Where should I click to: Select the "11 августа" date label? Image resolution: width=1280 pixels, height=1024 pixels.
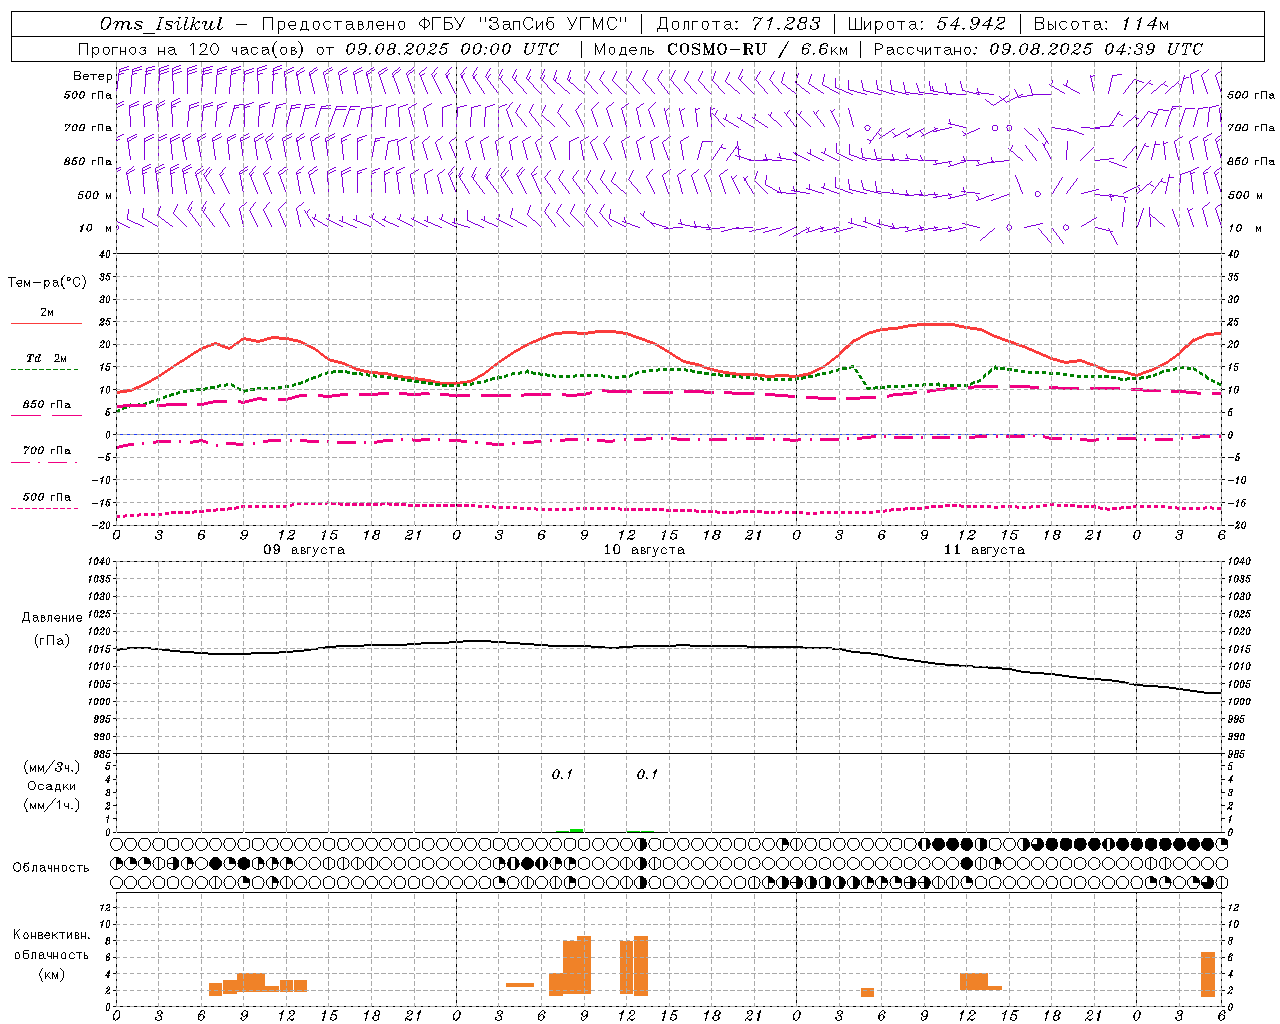[x=984, y=550]
